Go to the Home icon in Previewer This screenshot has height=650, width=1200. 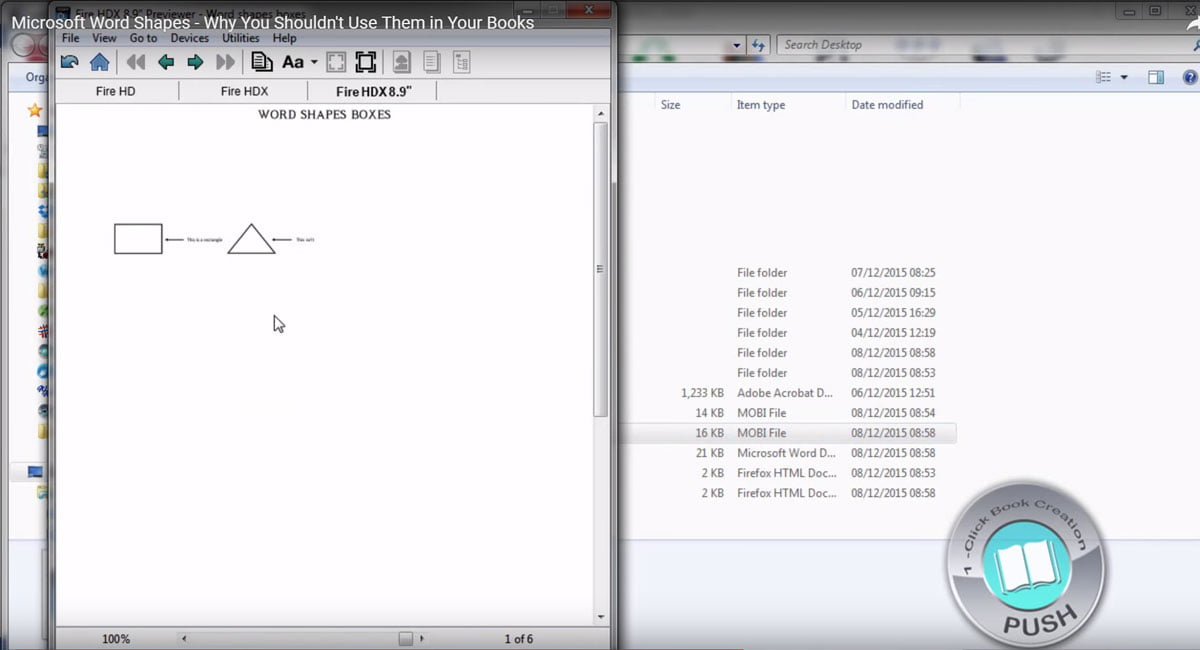click(x=99, y=62)
